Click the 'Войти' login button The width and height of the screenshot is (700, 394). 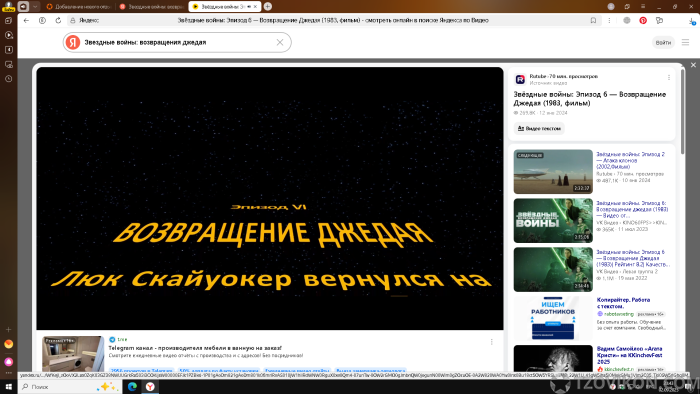click(x=663, y=42)
